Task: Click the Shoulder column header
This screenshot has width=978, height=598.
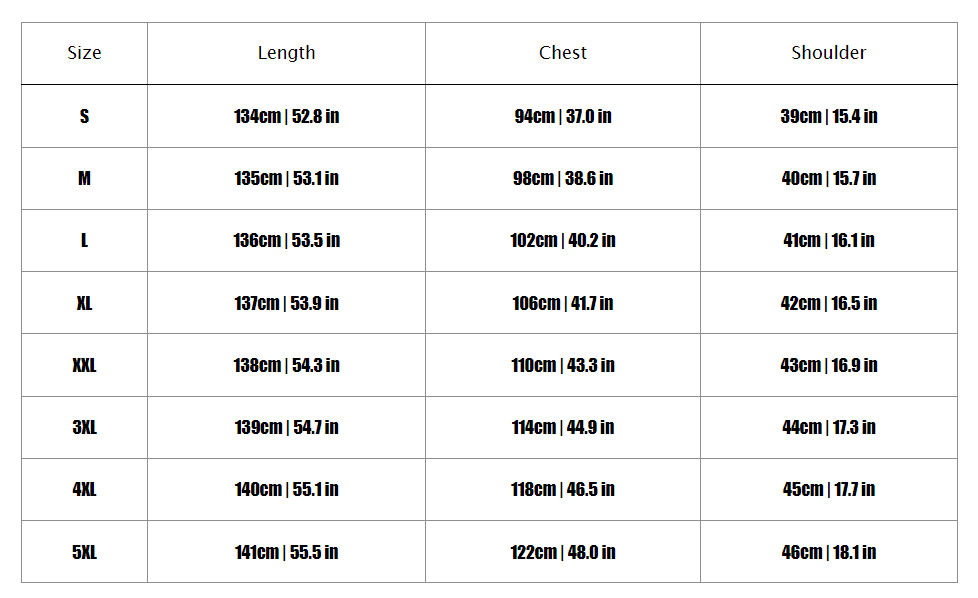Action: click(829, 53)
